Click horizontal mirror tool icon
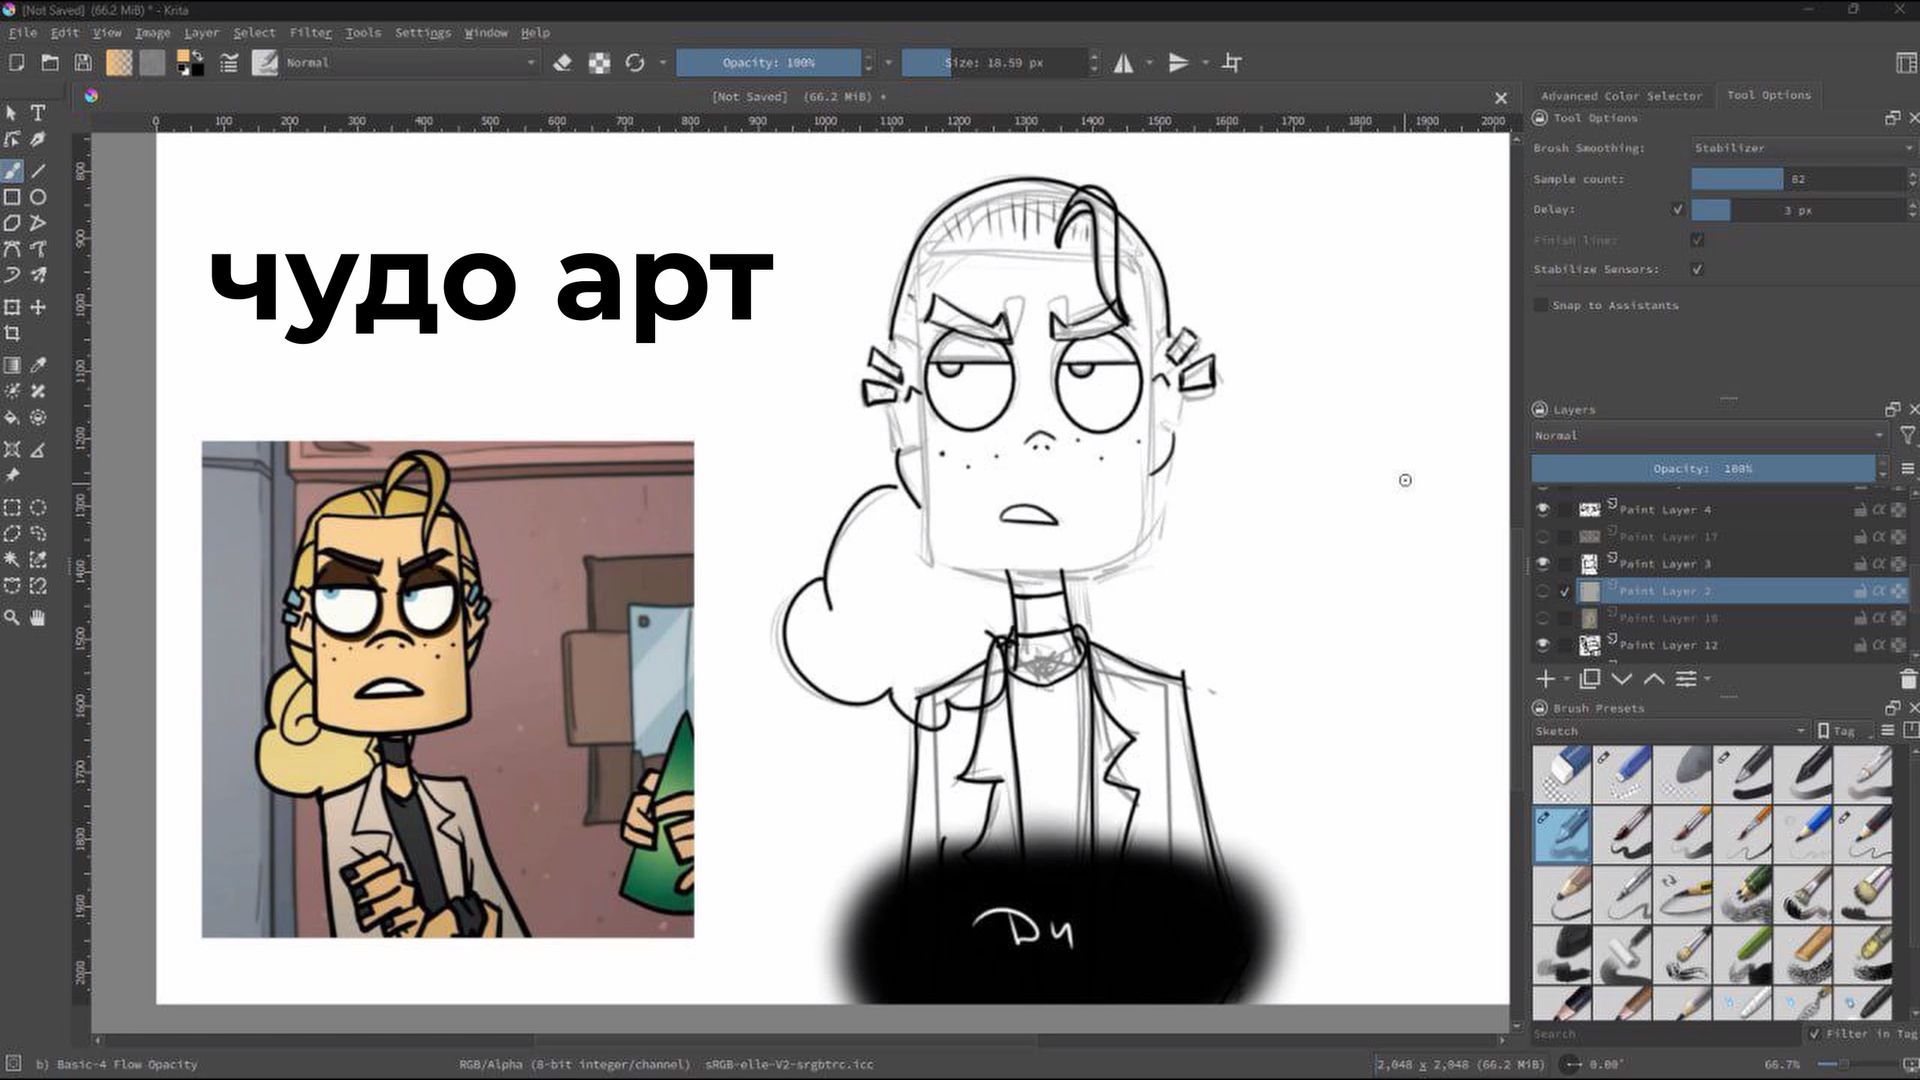 point(1124,63)
